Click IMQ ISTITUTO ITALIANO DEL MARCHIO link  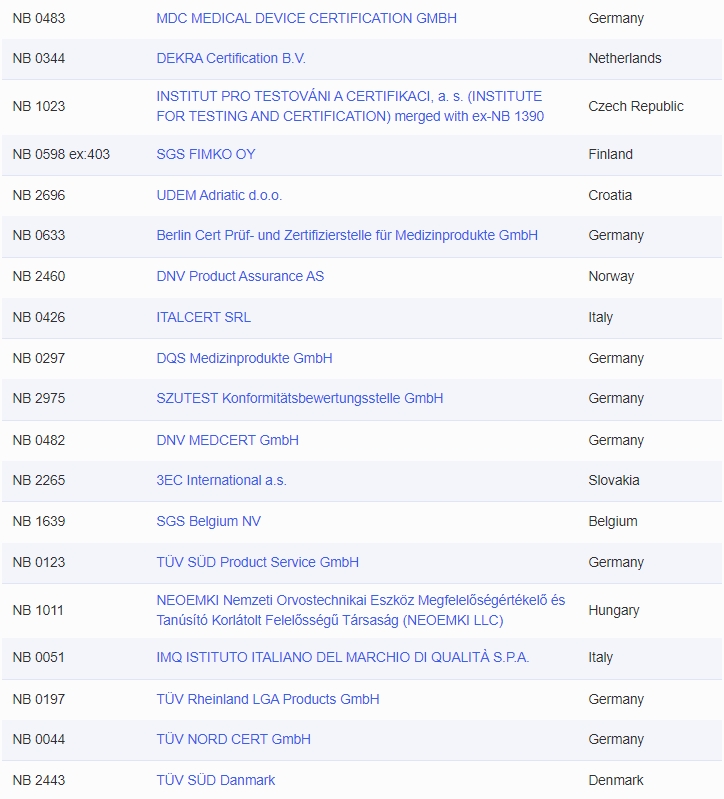click(343, 657)
